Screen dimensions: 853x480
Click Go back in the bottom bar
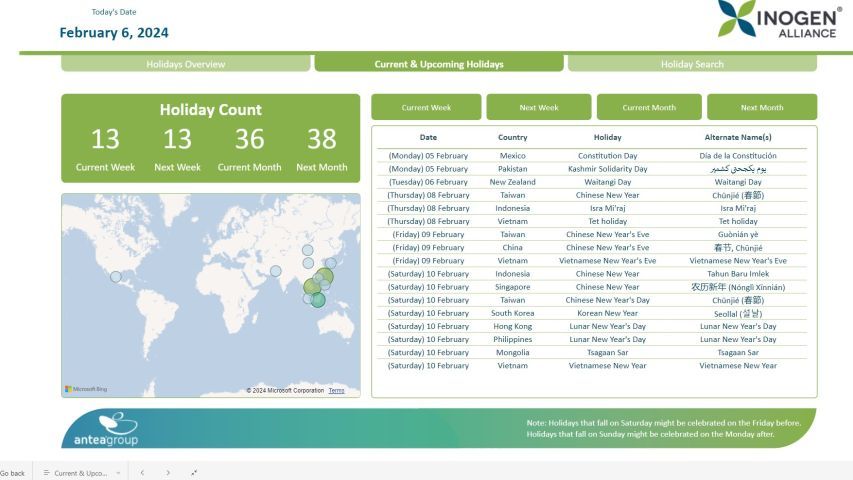tap(13, 472)
